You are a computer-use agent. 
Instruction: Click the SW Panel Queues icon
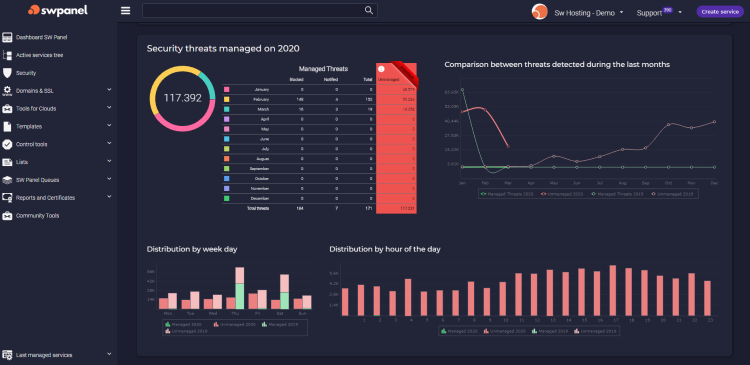point(7,180)
